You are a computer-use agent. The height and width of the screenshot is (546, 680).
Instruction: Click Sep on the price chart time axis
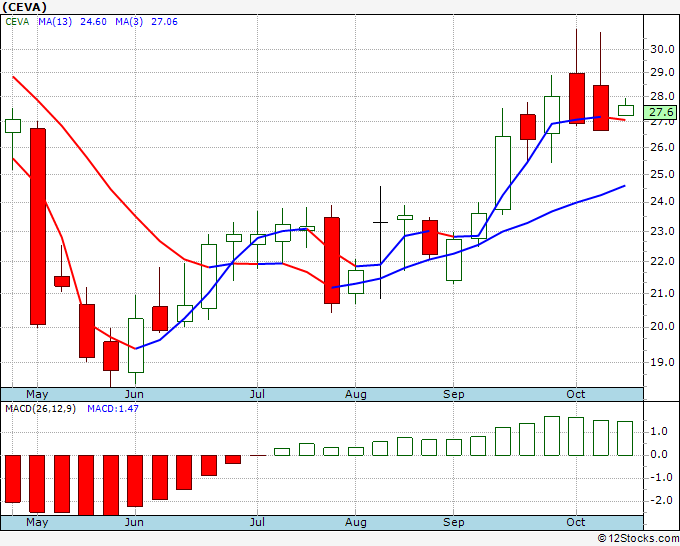point(454,395)
